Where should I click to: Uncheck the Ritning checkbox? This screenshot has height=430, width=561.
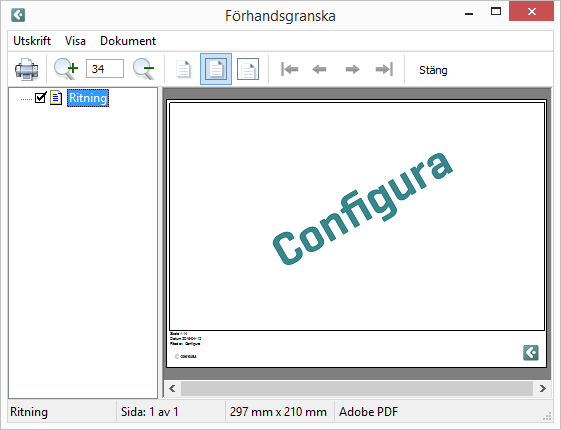pos(40,98)
